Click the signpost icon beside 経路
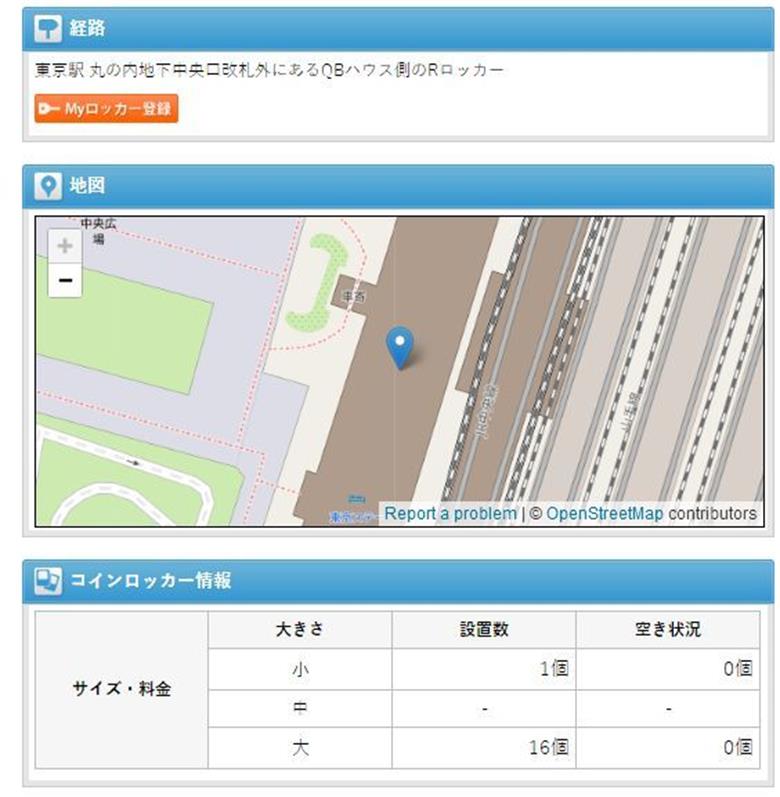This screenshot has height=797, width=780. (x=48, y=29)
